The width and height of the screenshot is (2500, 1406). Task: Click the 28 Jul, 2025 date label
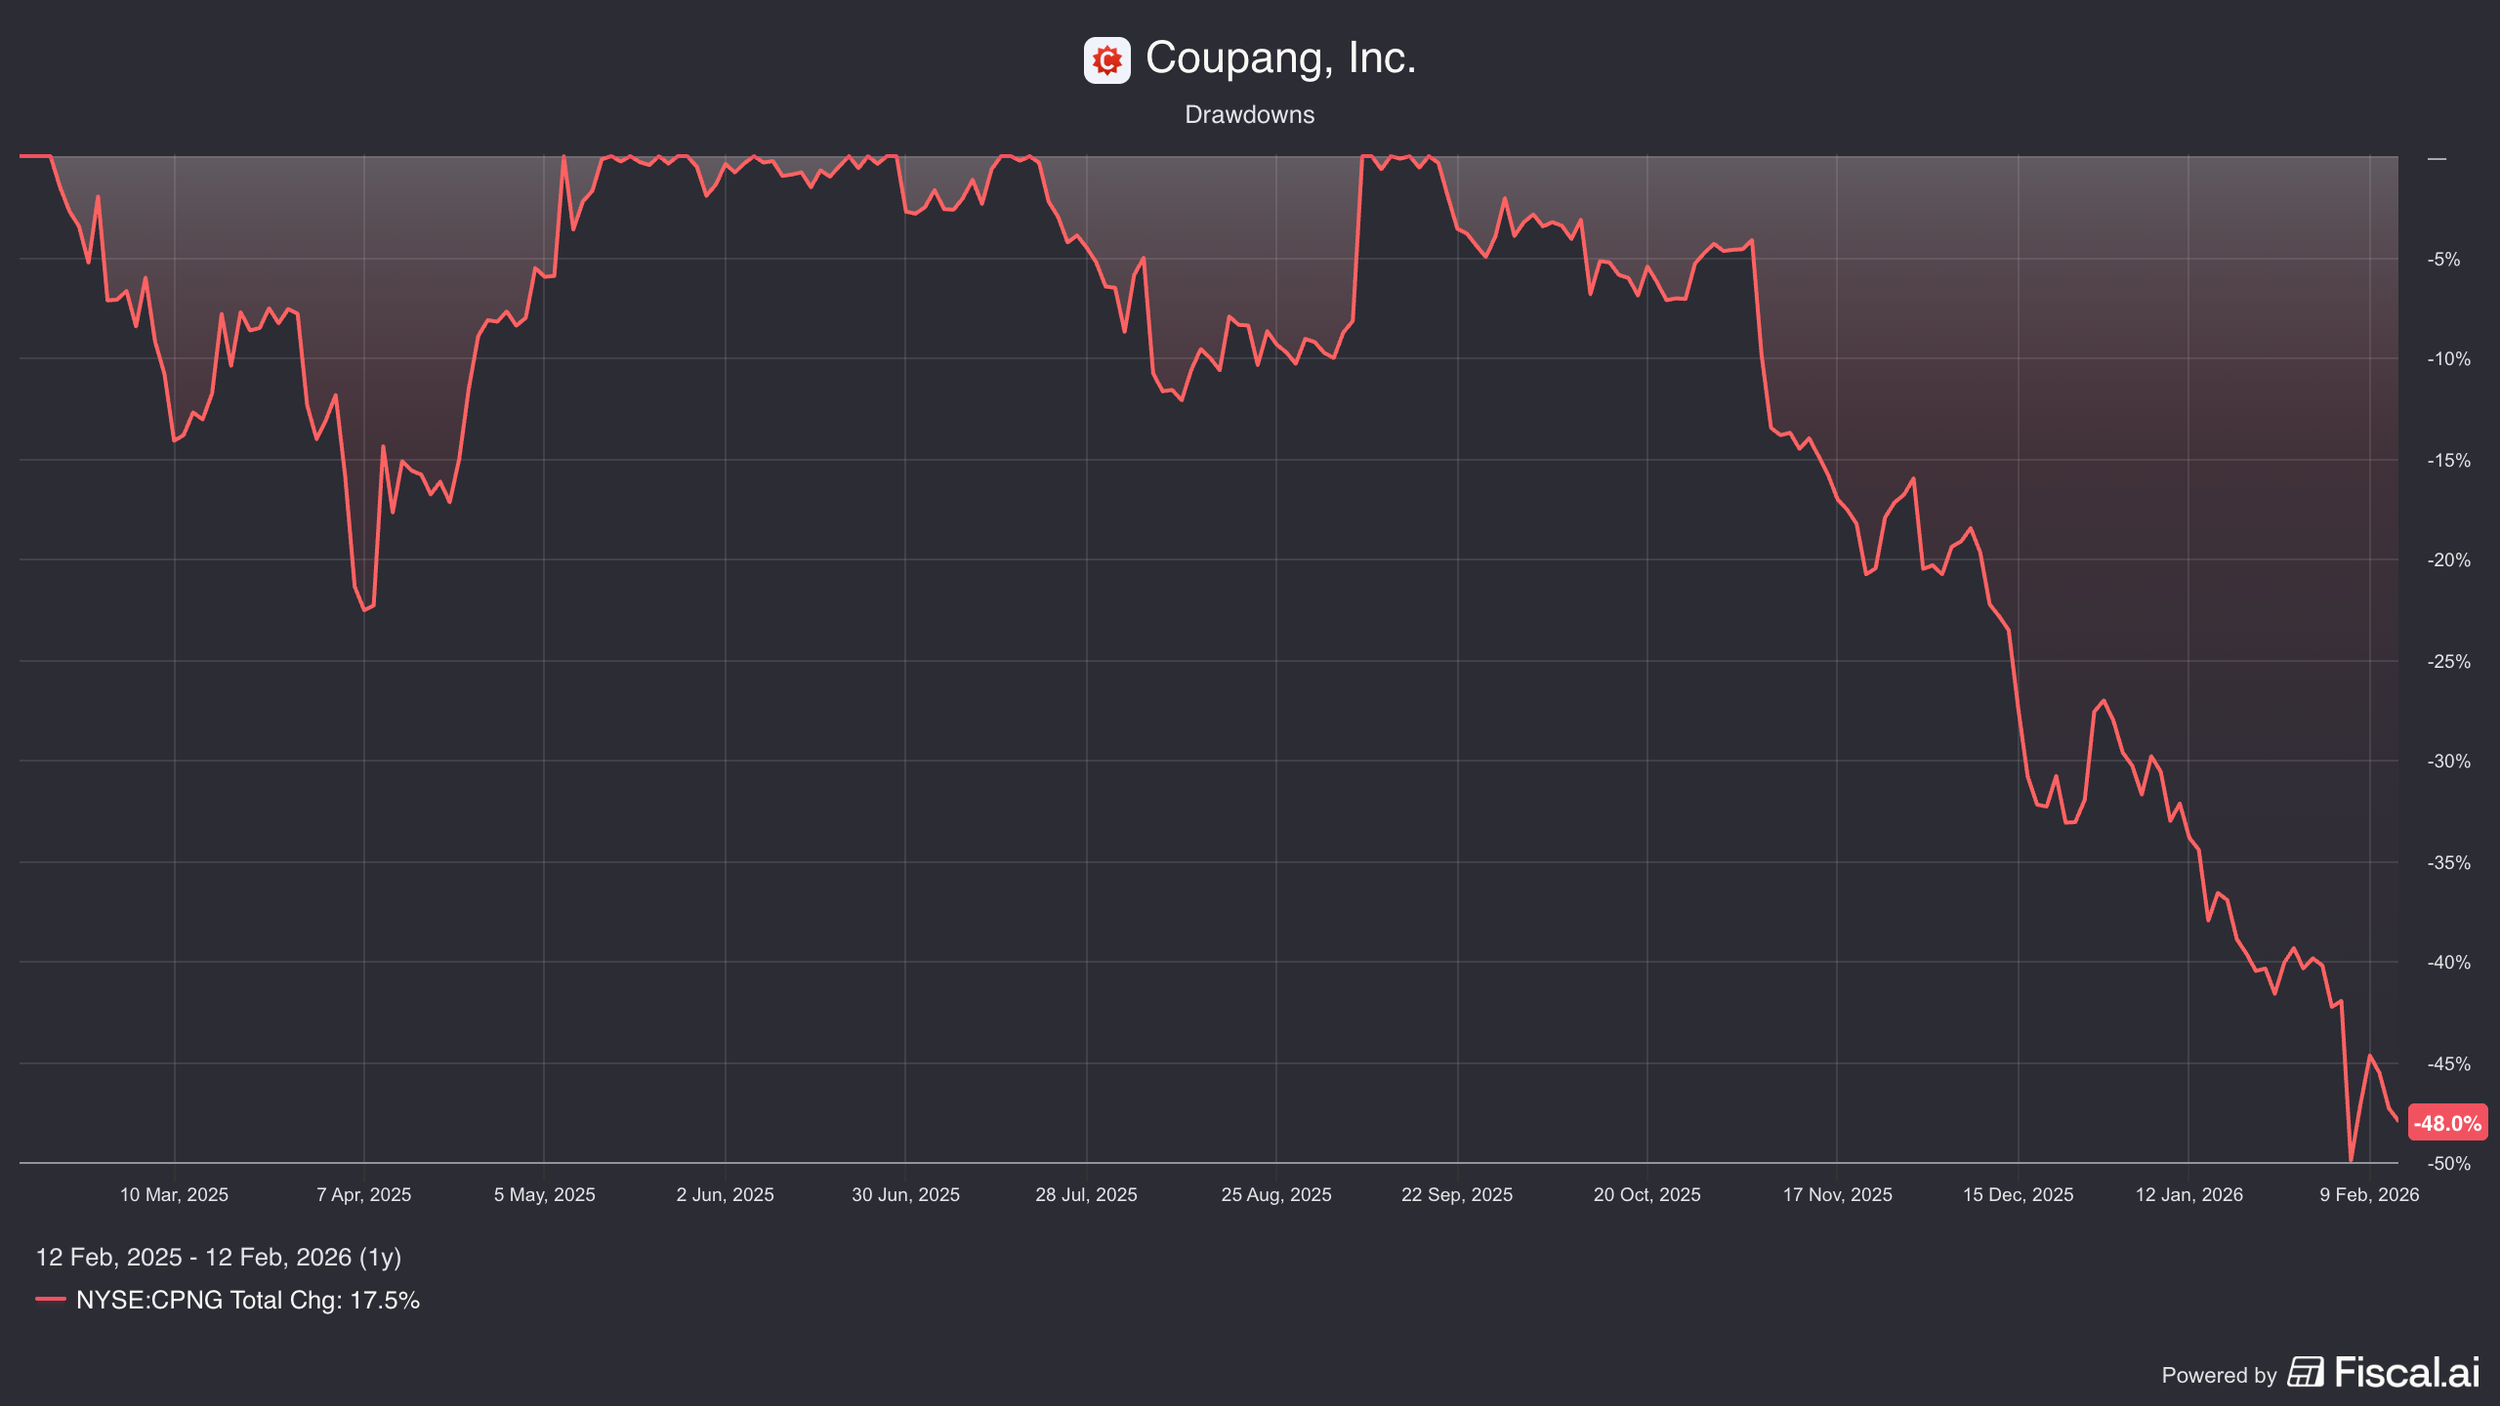[1086, 1195]
